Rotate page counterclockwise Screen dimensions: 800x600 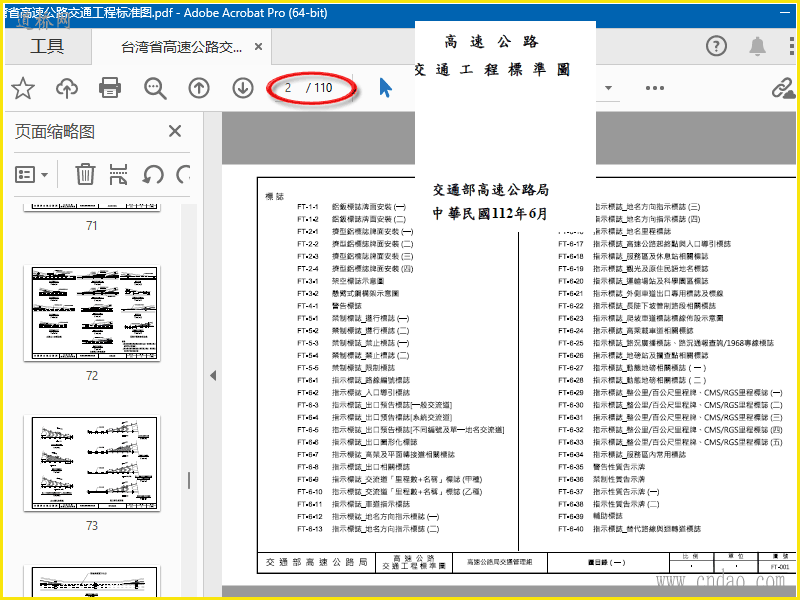coord(153,174)
